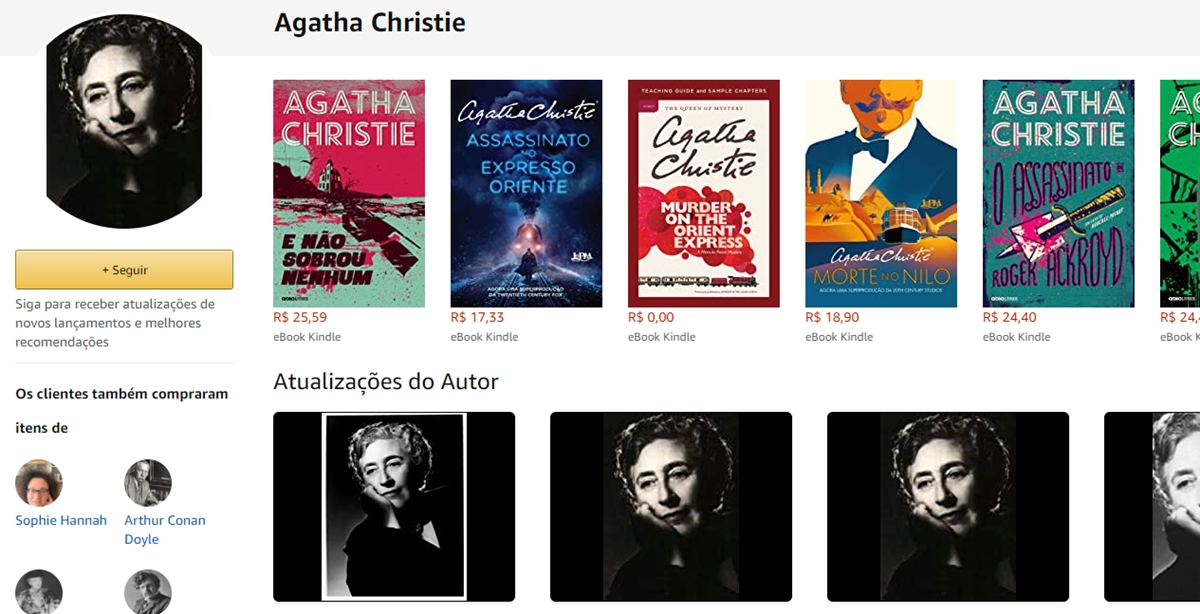
Task: Open the Assassinato no Expresso Oriente cover
Action: click(526, 193)
